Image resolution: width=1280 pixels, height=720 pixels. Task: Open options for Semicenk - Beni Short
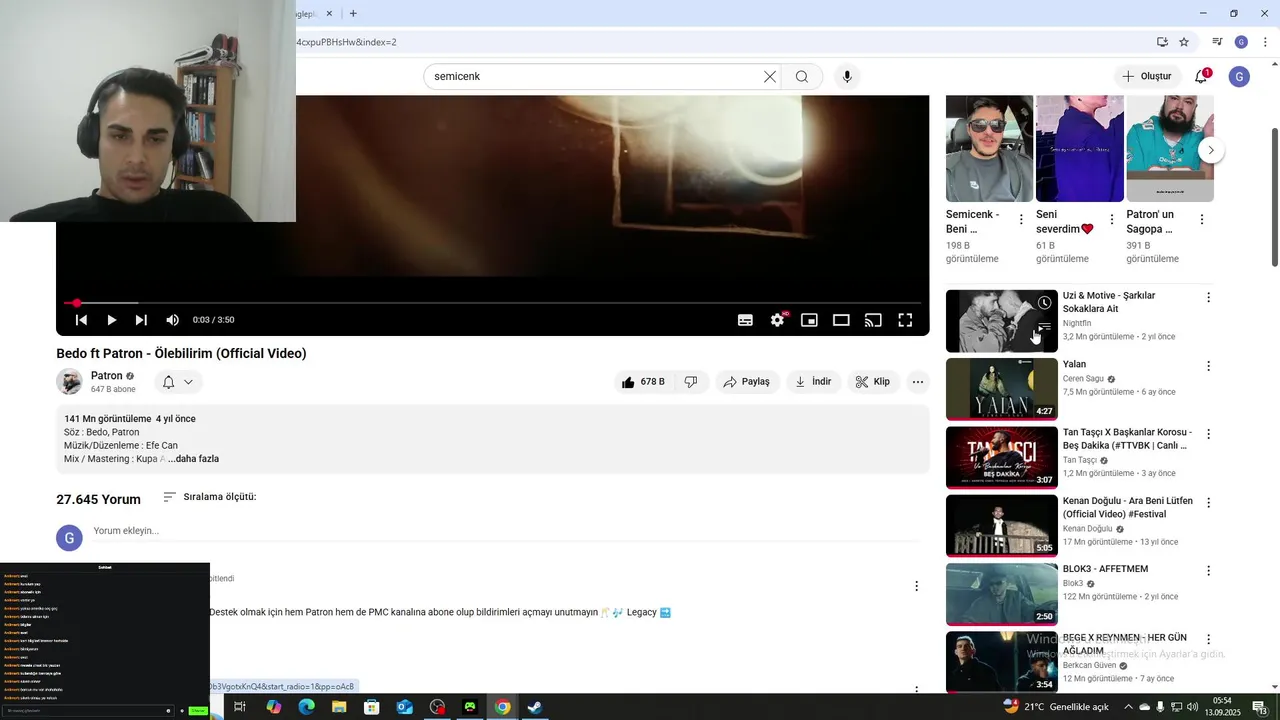pyautogui.click(x=1021, y=219)
